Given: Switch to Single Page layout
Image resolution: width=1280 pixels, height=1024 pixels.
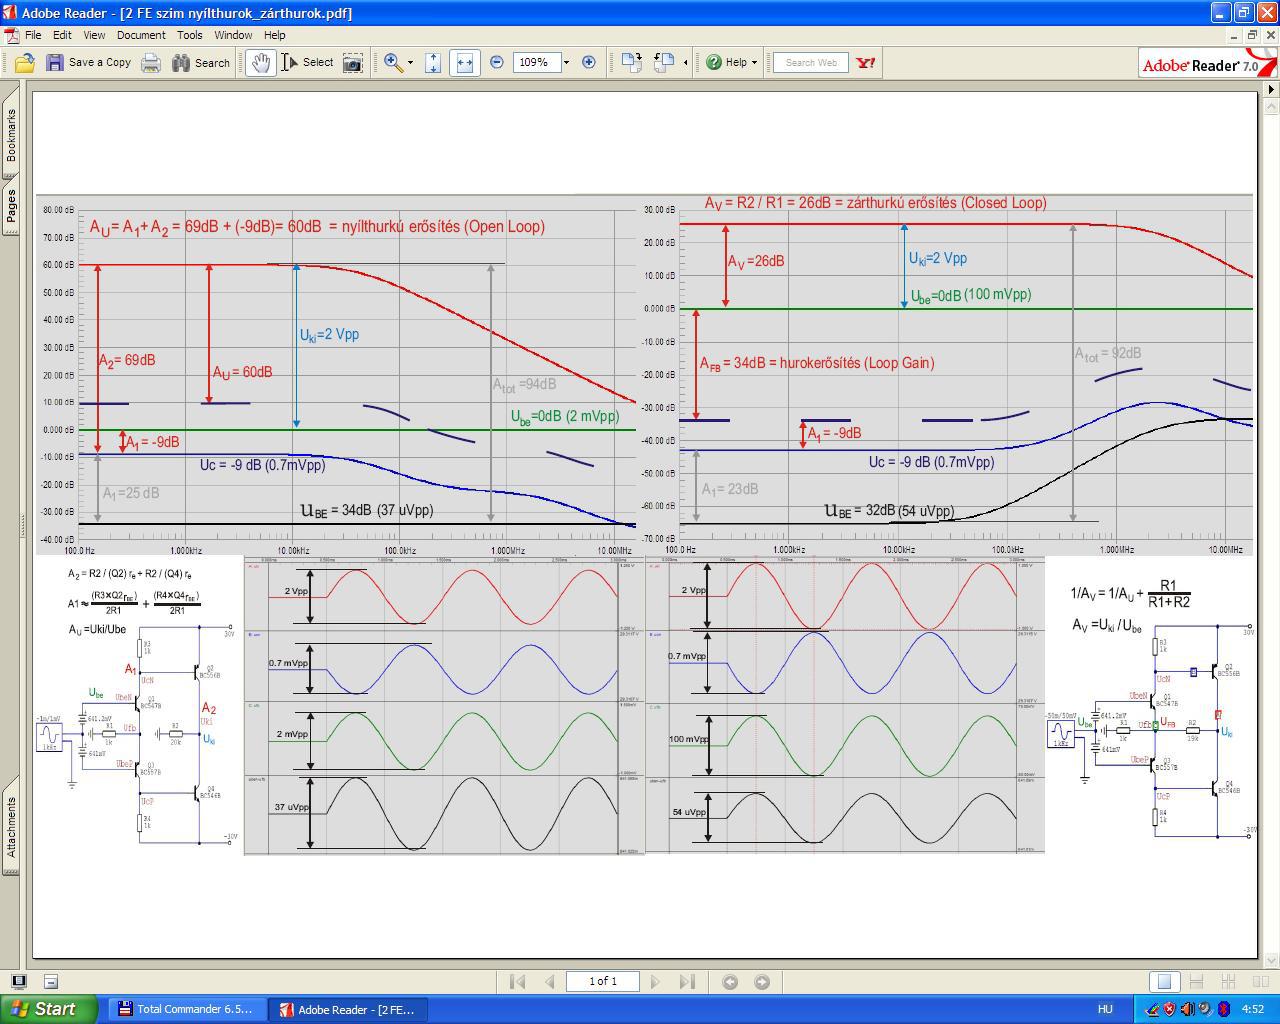Looking at the screenshot, I should 1163,982.
